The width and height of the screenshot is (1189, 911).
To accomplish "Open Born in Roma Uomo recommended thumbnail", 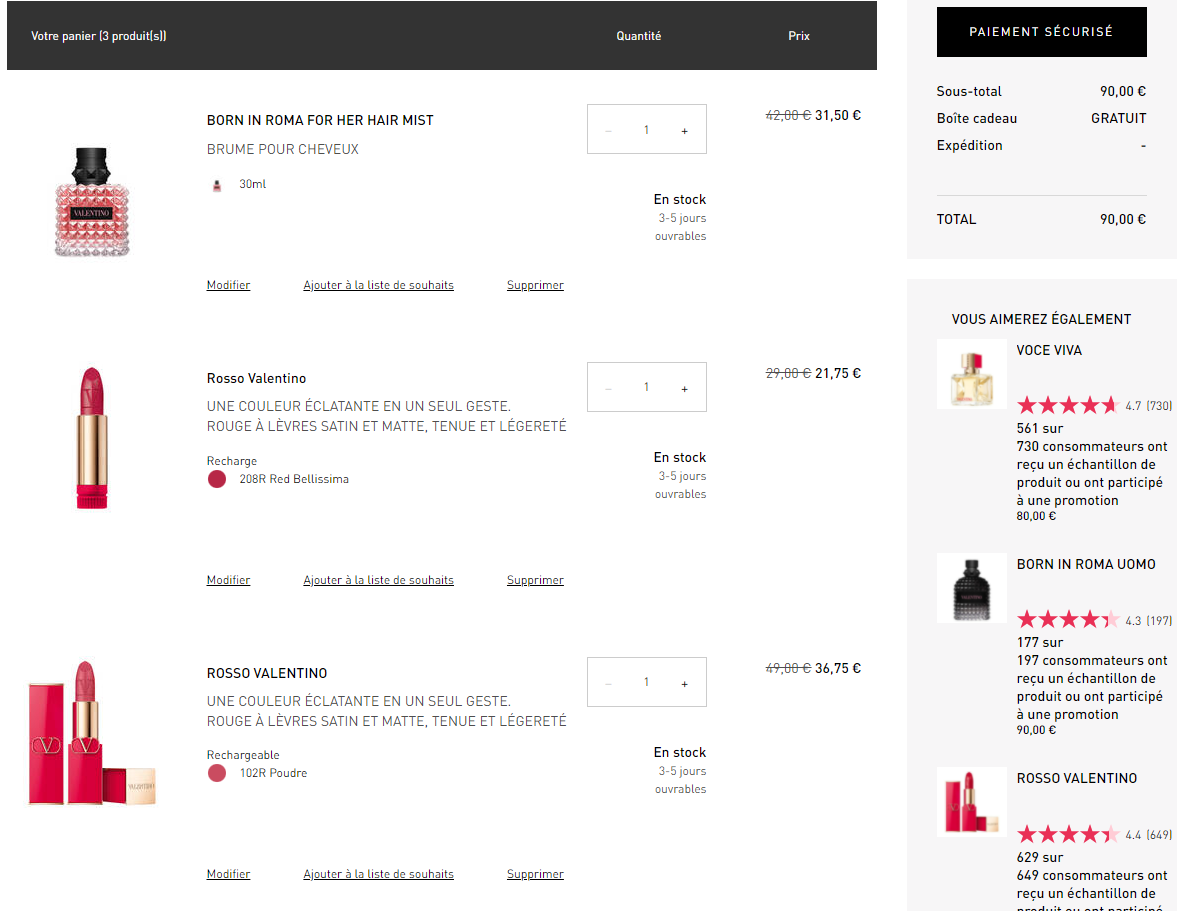I will tap(971, 588).
